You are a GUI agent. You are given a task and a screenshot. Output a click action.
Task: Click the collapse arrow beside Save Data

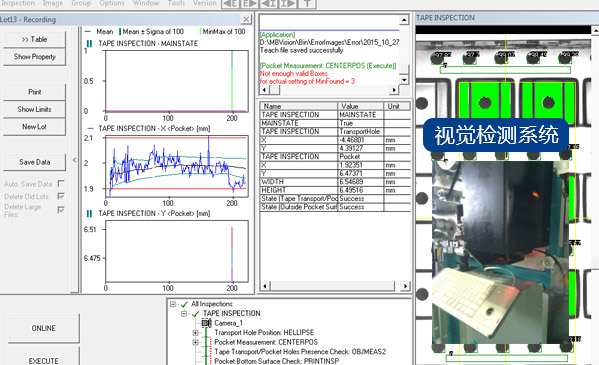pos(74,160)
